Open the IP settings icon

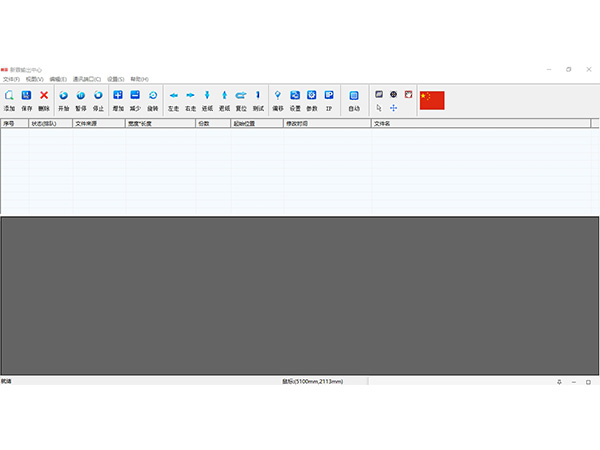click(x=329, y=98)
